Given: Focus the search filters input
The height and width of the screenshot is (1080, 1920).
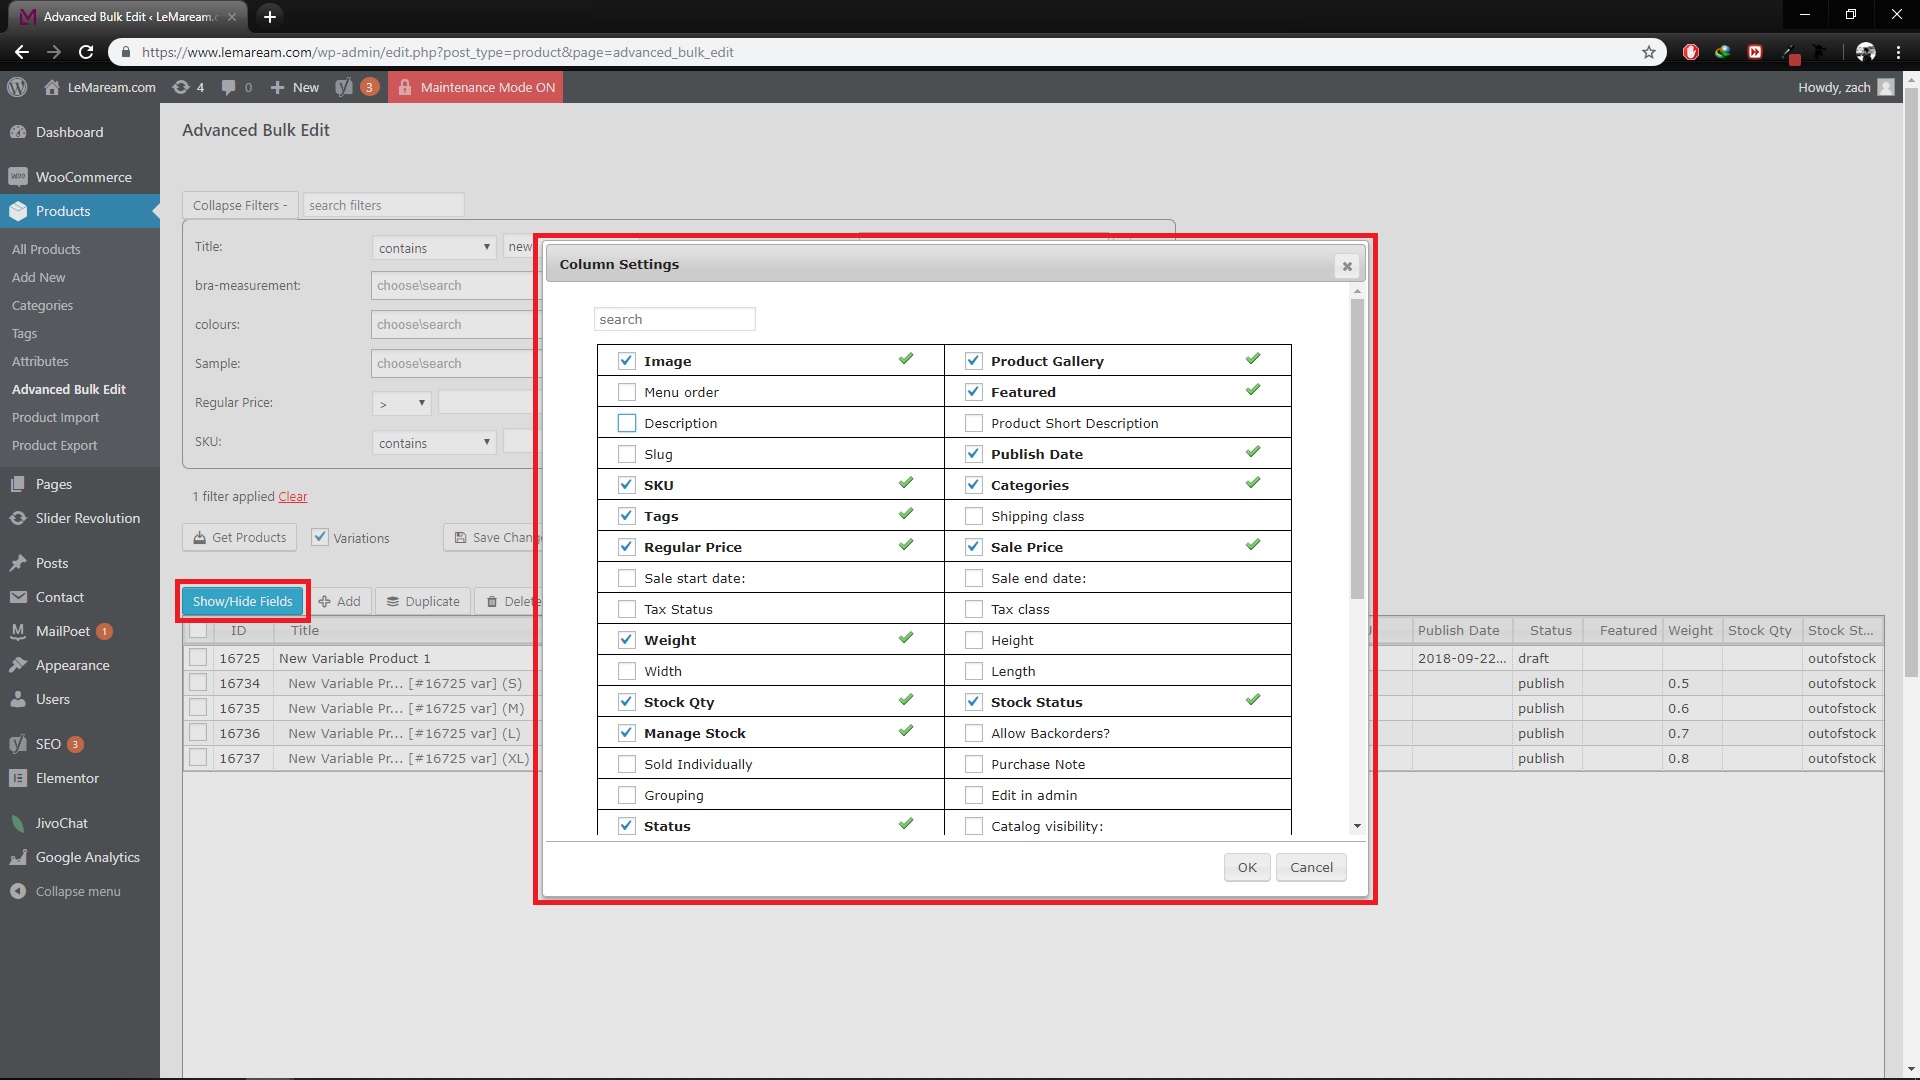Looking at the screenshot, I should (x=384, y=205).
